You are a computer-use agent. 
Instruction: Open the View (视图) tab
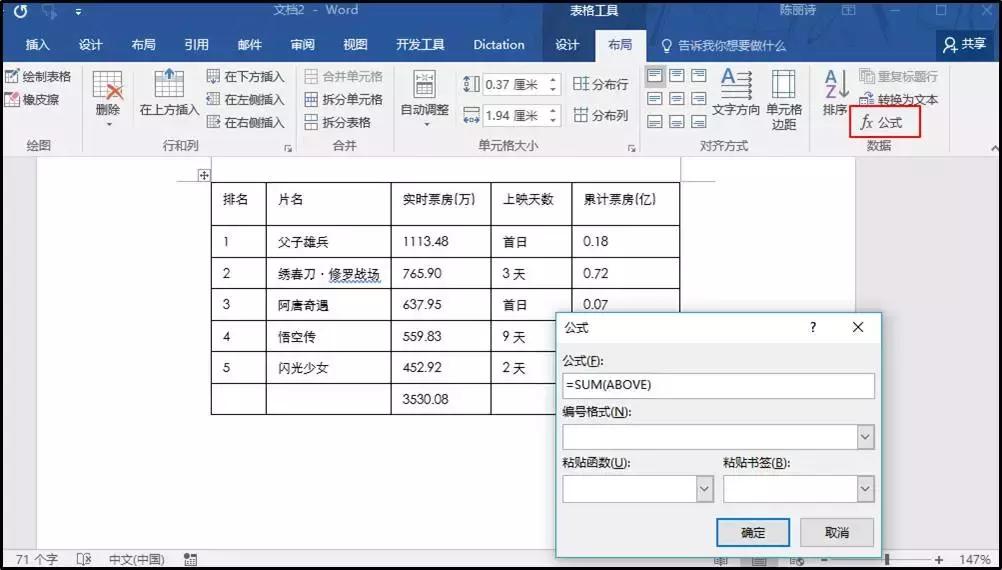tap(355, 45)
